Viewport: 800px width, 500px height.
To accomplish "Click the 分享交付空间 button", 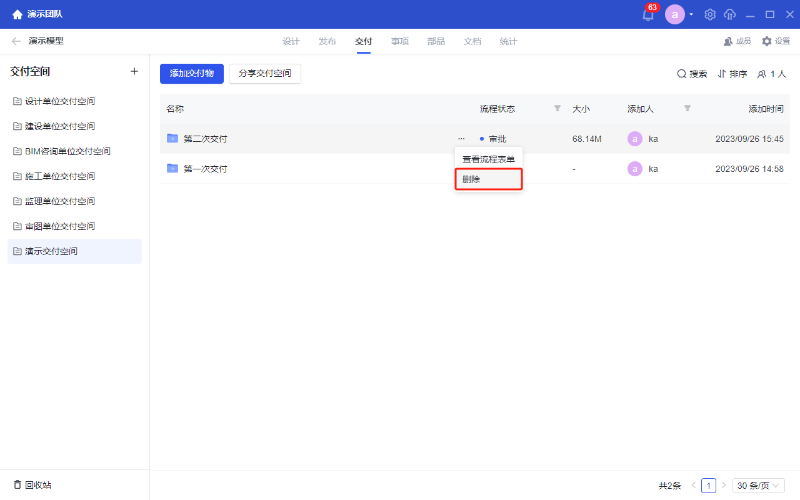I will [x=265, y=74].
